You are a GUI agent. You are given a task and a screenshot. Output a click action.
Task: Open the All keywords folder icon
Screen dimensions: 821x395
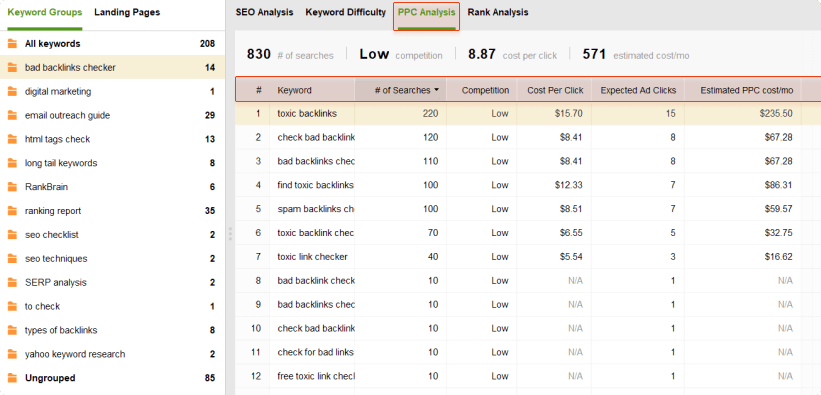click(x=13, y=43)
